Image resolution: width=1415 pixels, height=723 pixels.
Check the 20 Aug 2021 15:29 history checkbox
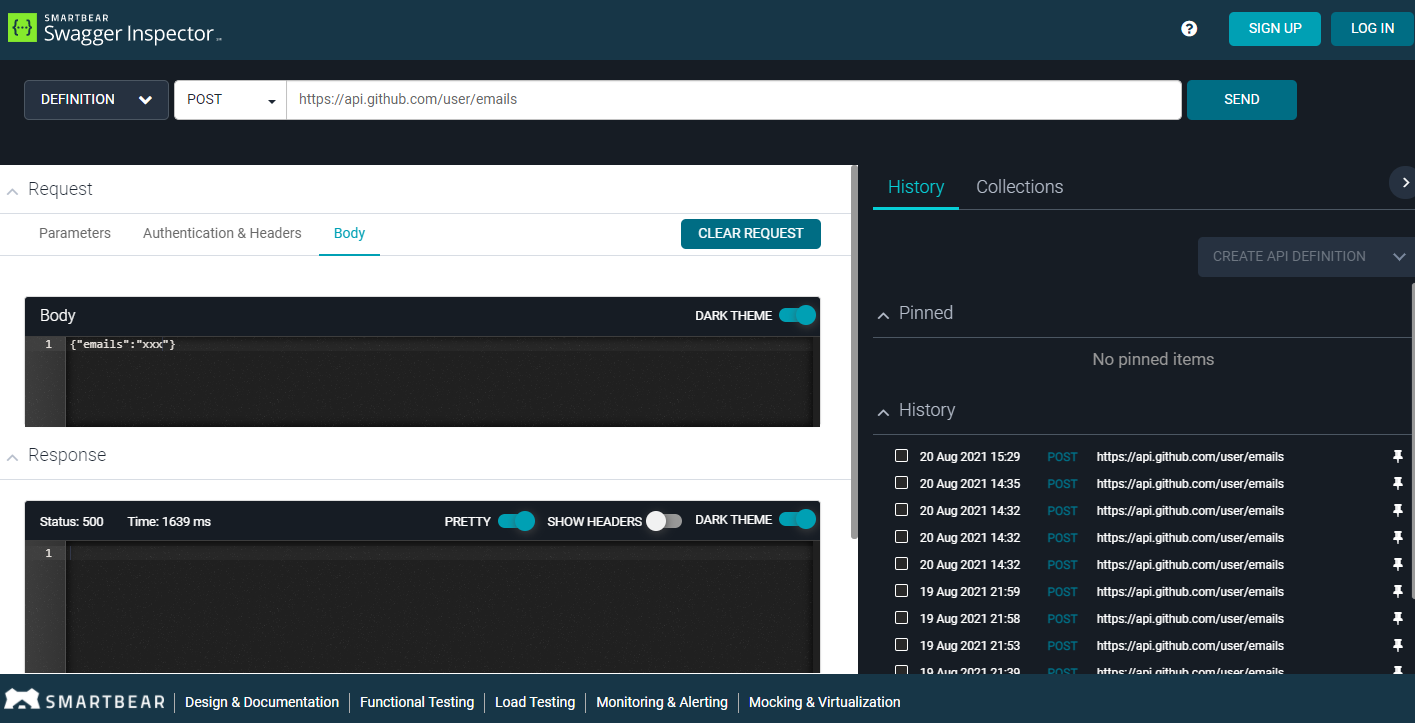[901, 456]
